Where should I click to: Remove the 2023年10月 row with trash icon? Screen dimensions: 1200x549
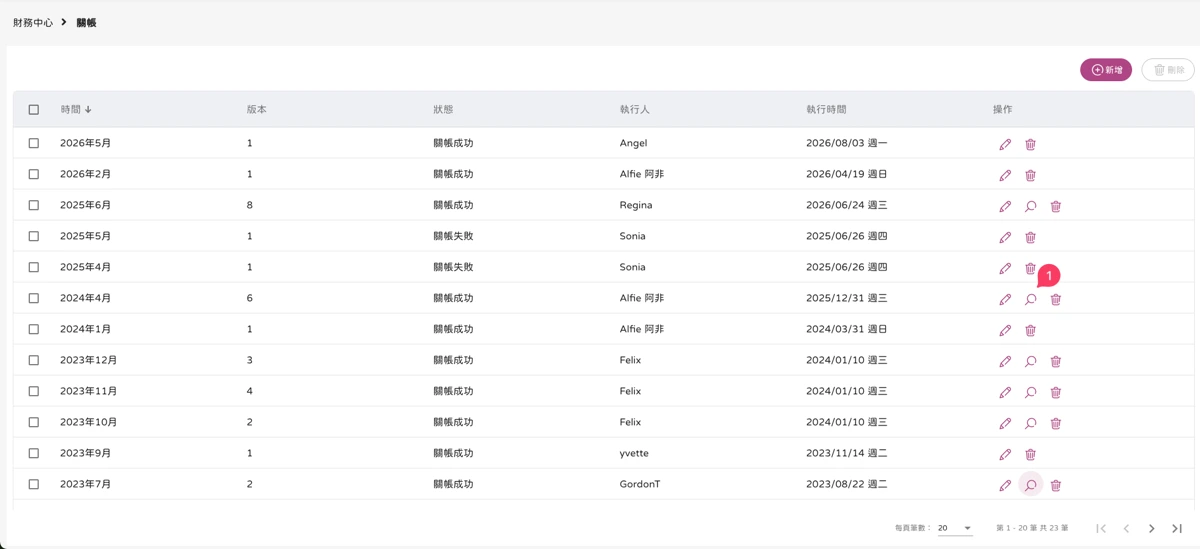point(1055,423)
